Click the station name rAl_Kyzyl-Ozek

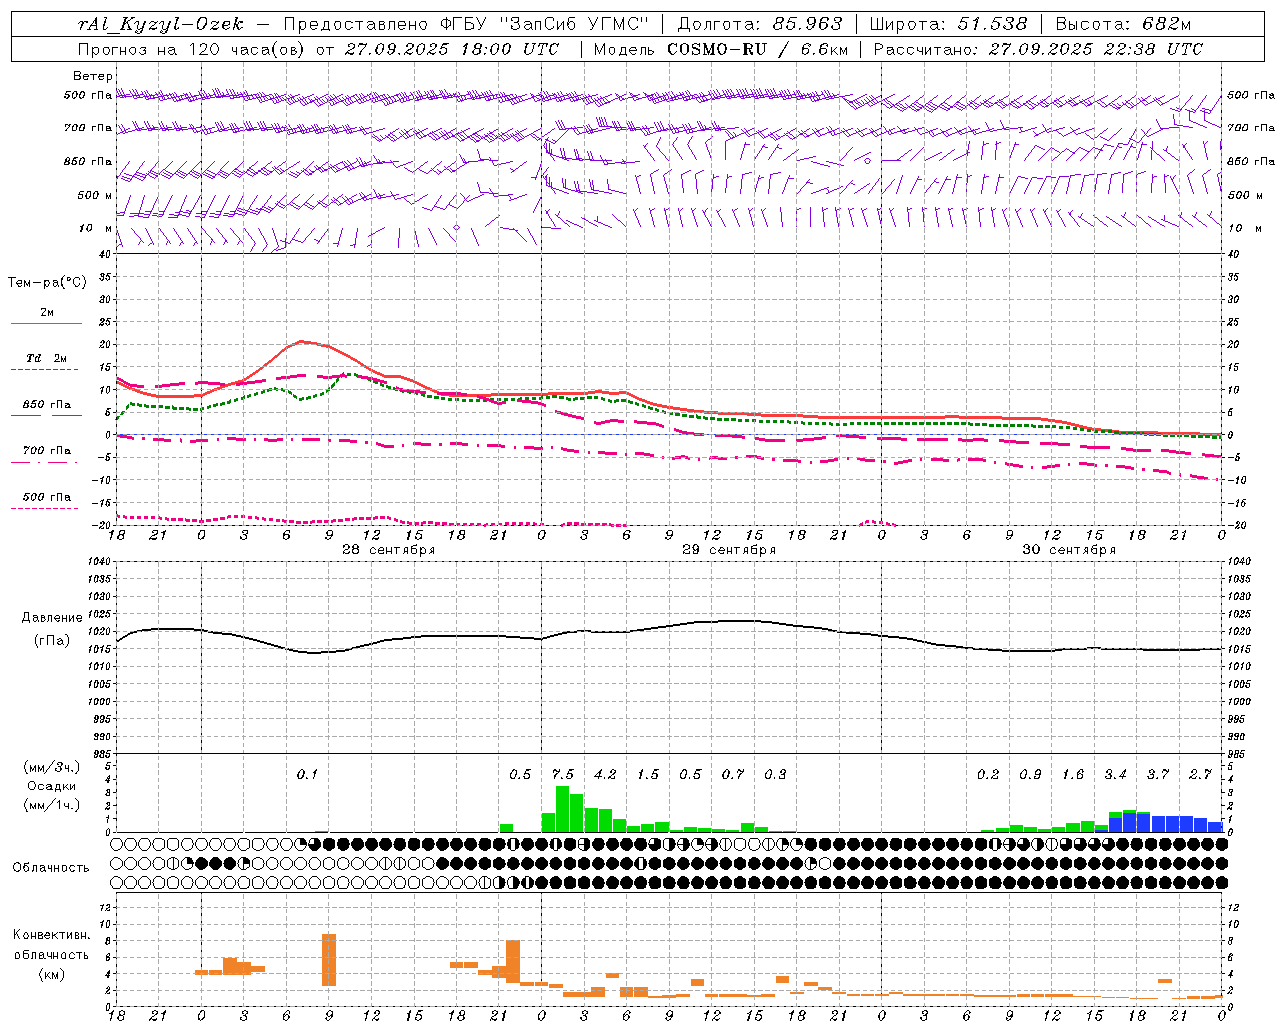coord(160,24)
